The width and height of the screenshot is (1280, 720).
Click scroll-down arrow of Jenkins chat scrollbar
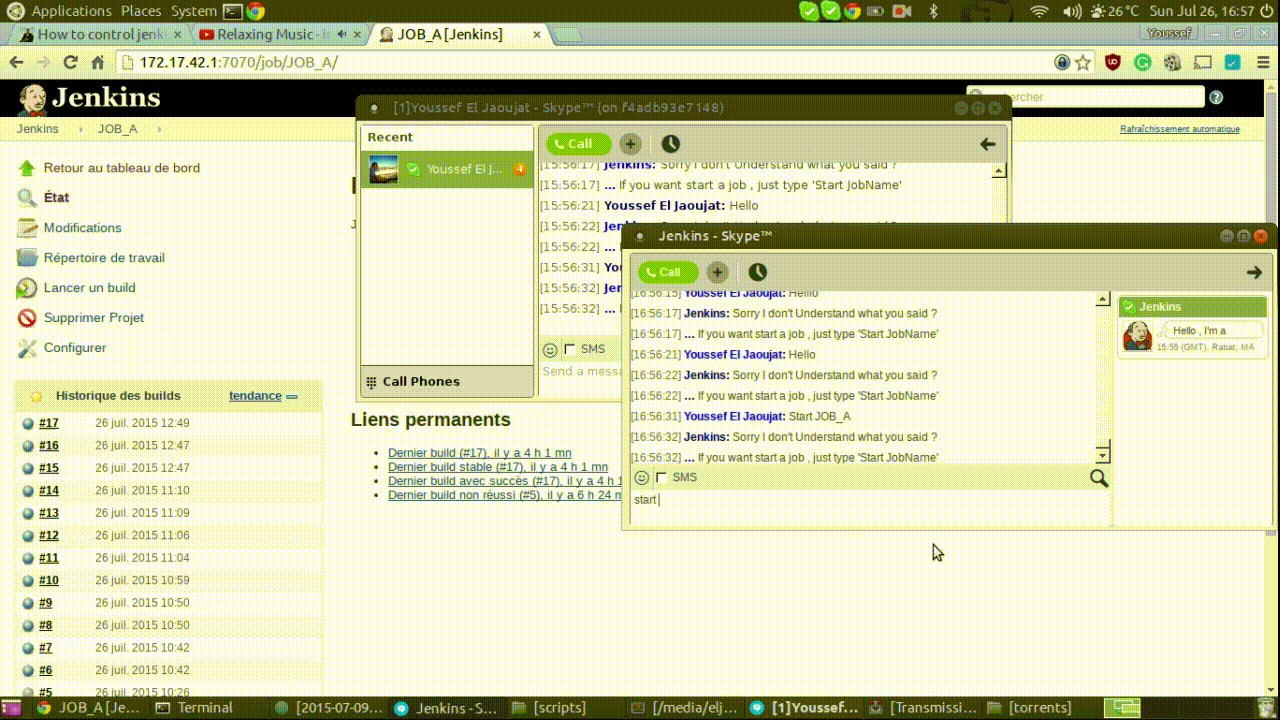(1103, 455)
